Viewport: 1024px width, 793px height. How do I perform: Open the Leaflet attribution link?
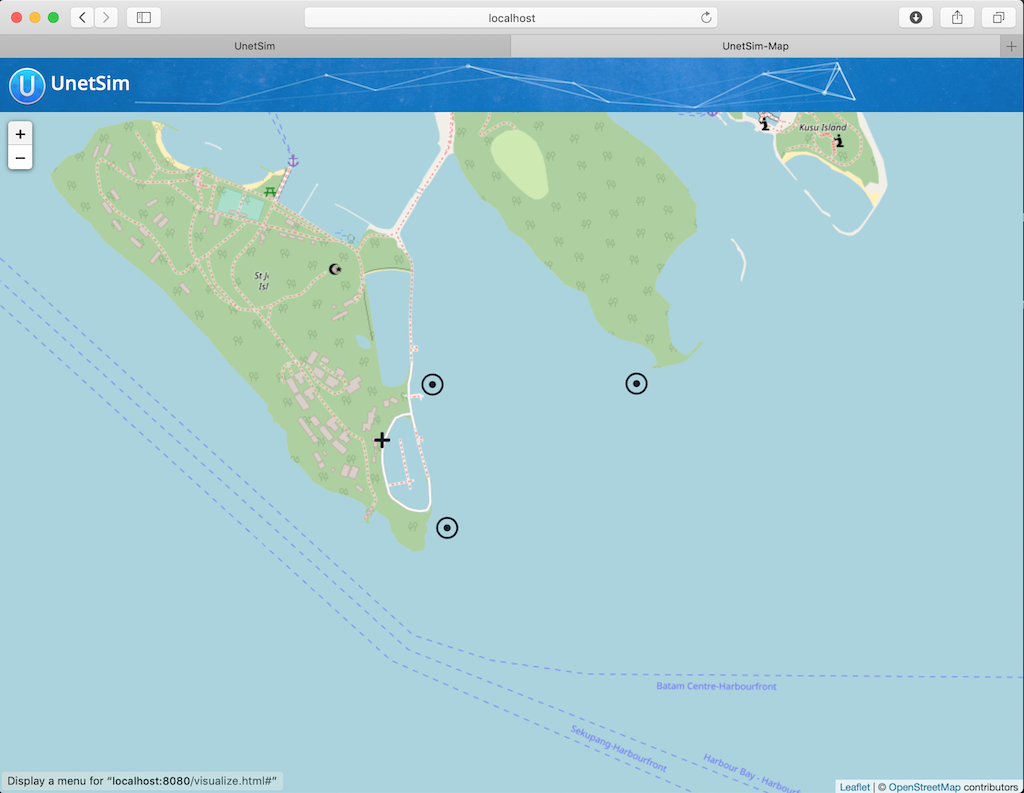click(854, 787)
